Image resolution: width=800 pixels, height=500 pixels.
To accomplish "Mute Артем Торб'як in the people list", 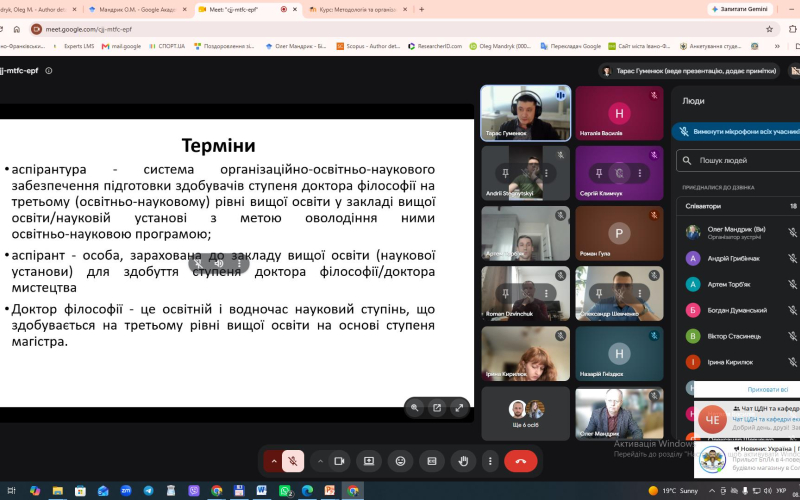I will [x=792, y=285].
